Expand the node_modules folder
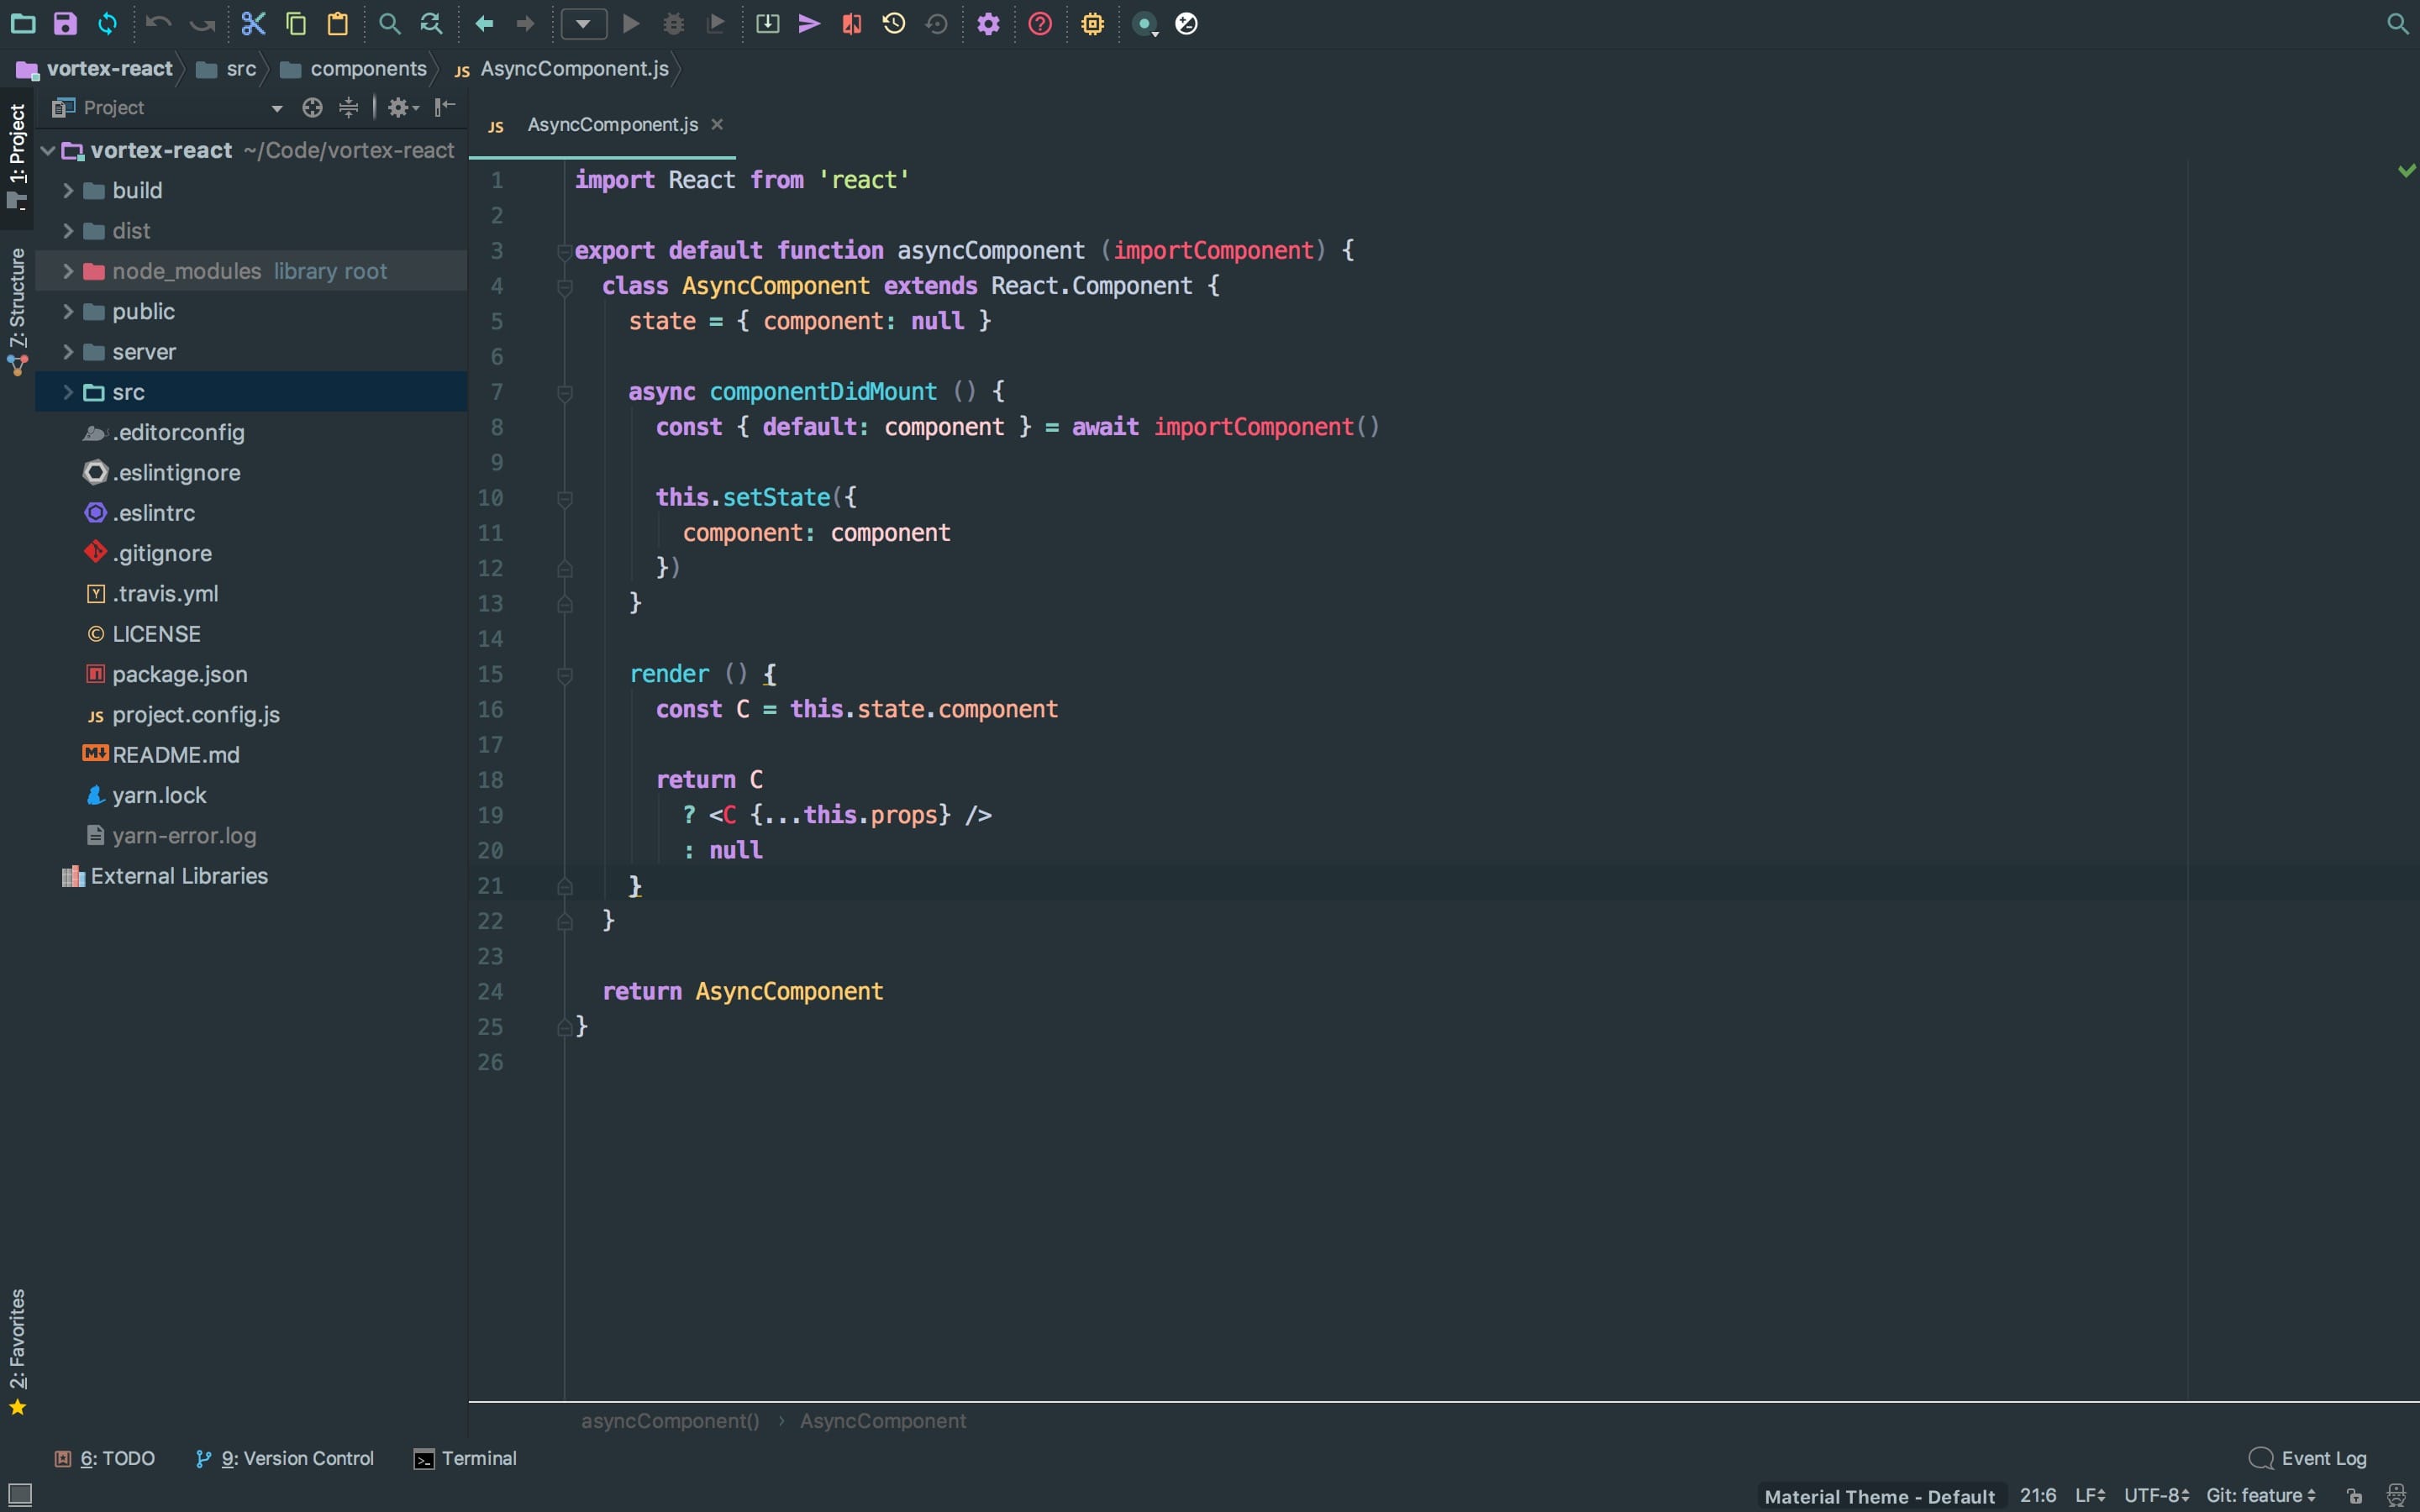This screenshot has height=1512, width=2420. pos(68,271)
